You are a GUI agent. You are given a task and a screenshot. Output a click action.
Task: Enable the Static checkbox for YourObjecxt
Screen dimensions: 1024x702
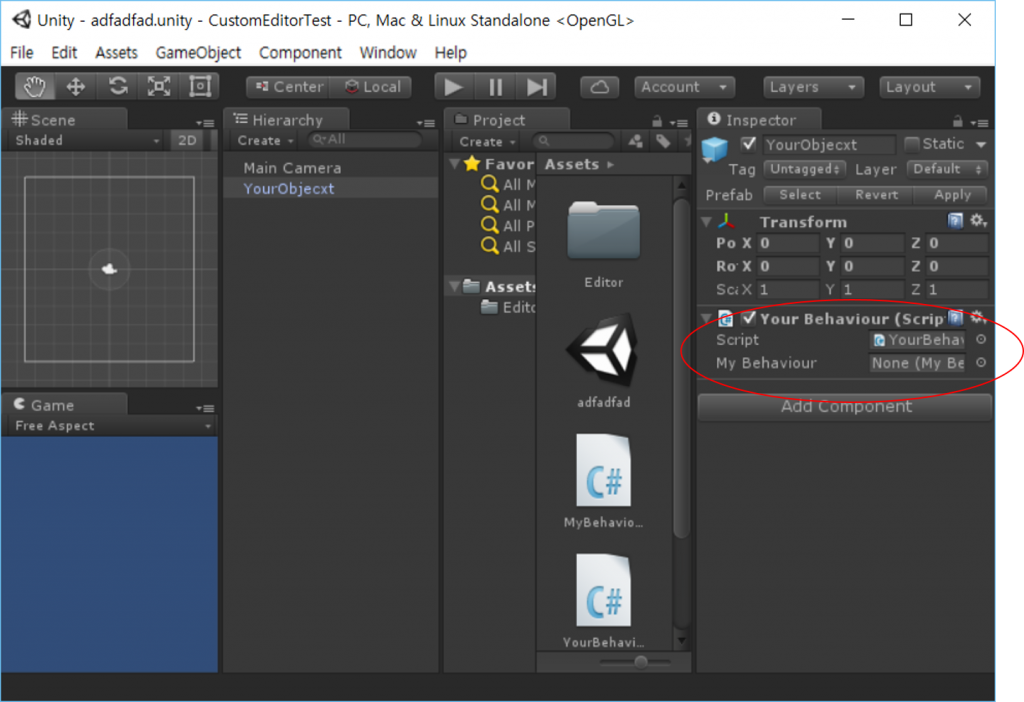pos(913,143)
